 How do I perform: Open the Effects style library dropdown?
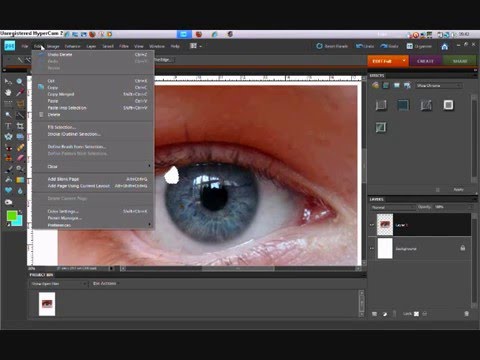coord(439,86)
